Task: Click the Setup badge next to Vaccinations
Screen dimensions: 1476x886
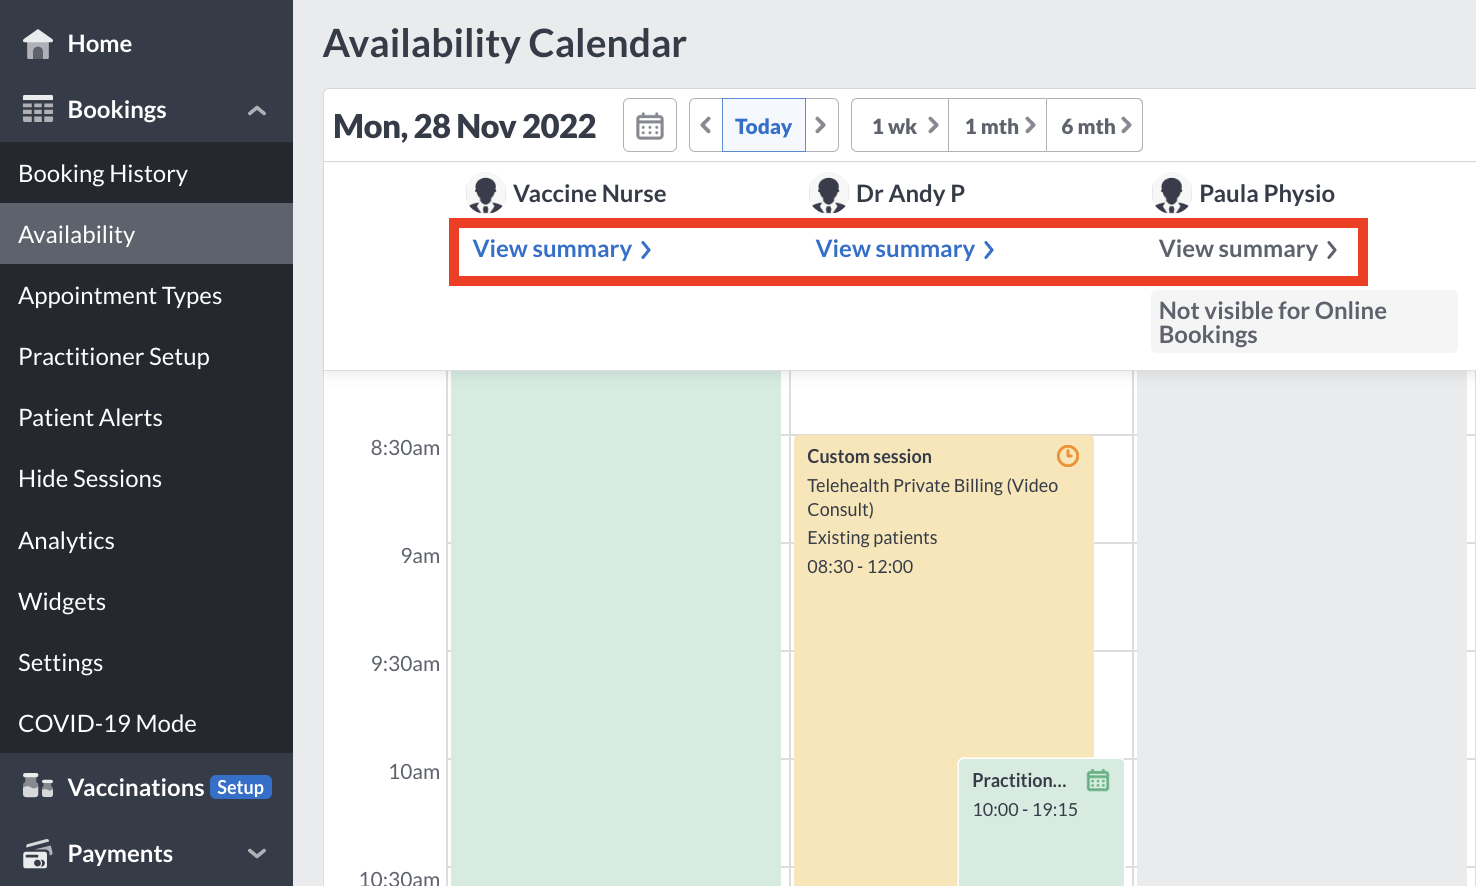Action: 240,787
